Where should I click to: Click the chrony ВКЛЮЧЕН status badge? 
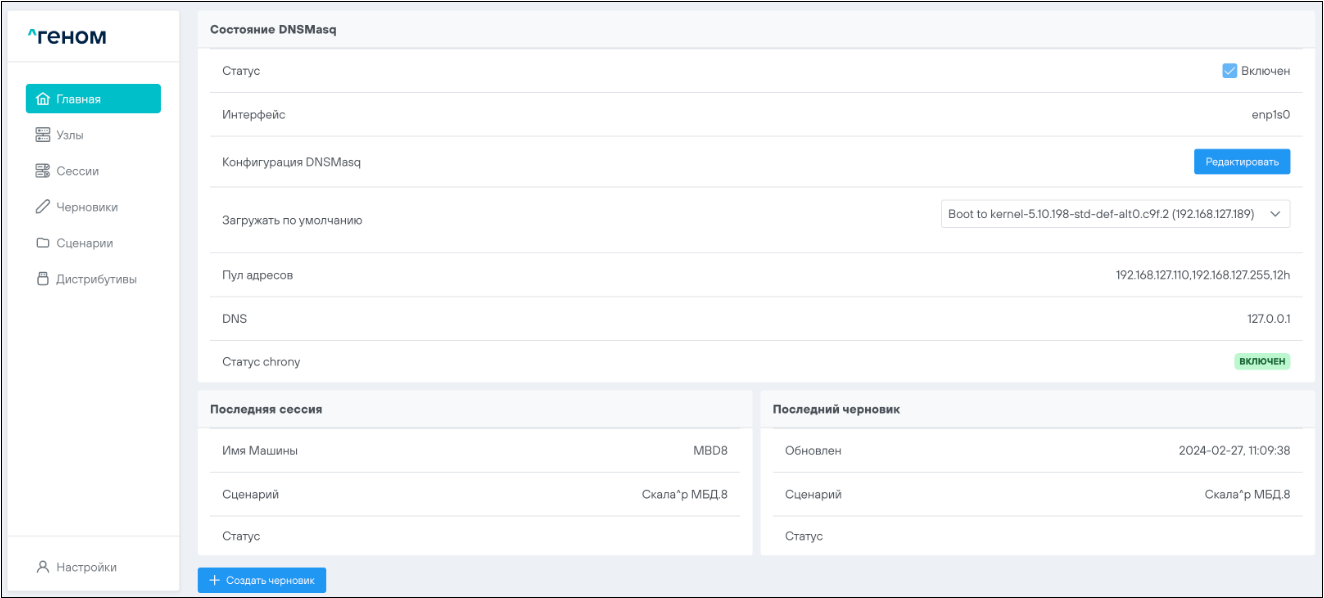(1262, 361)
